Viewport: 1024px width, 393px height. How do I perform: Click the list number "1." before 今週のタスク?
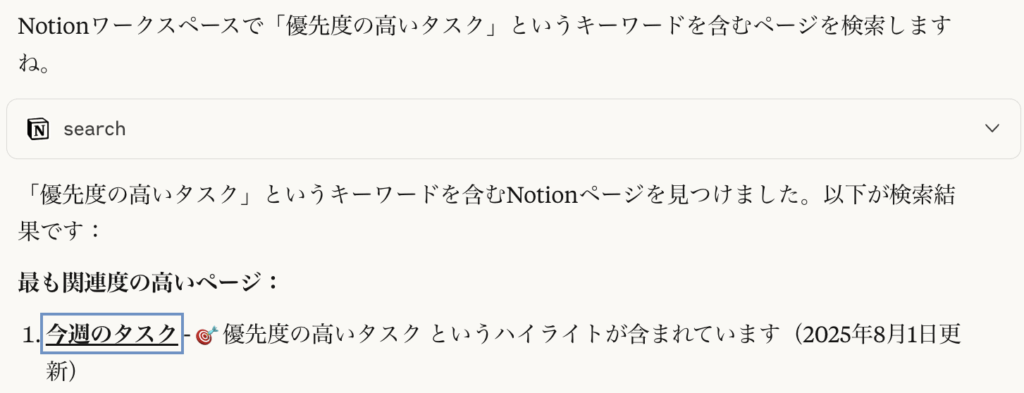31,336
